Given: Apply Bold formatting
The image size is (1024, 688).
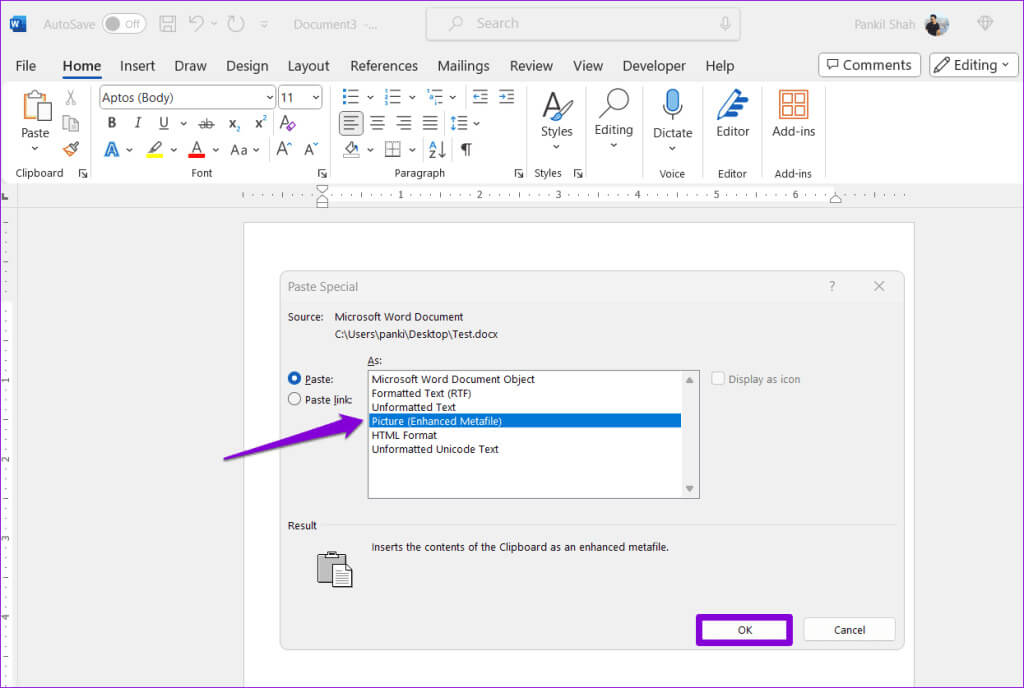Looking at the screenshot, I should (112, 123).
